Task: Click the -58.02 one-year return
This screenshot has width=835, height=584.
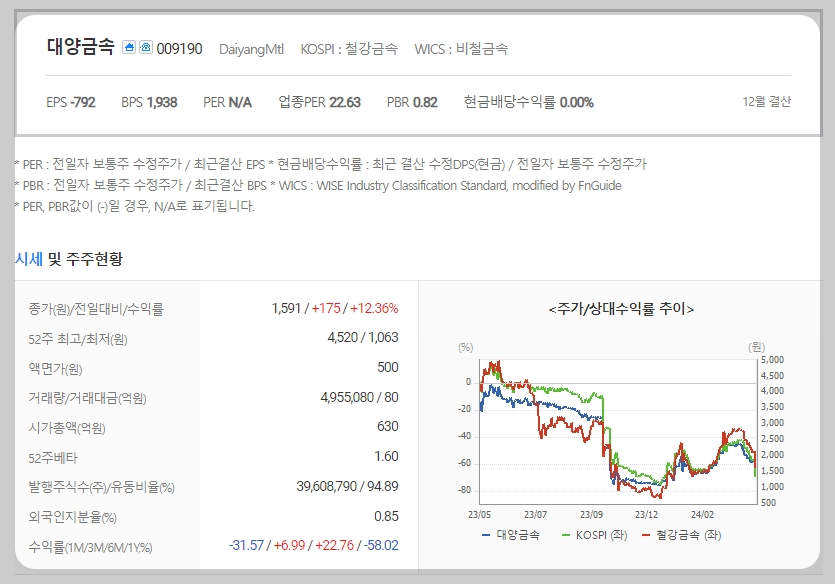Action: click(x=381, y=546)
